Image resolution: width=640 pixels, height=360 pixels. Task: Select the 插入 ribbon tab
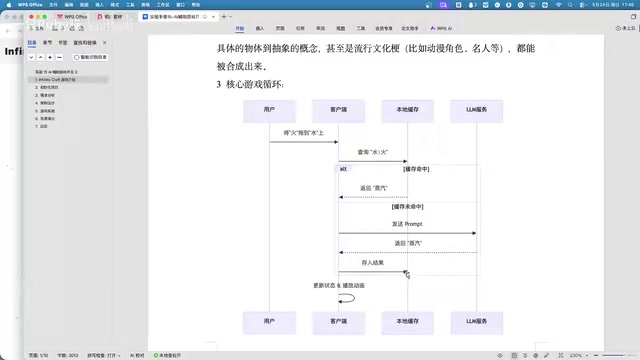click(260, 29)
